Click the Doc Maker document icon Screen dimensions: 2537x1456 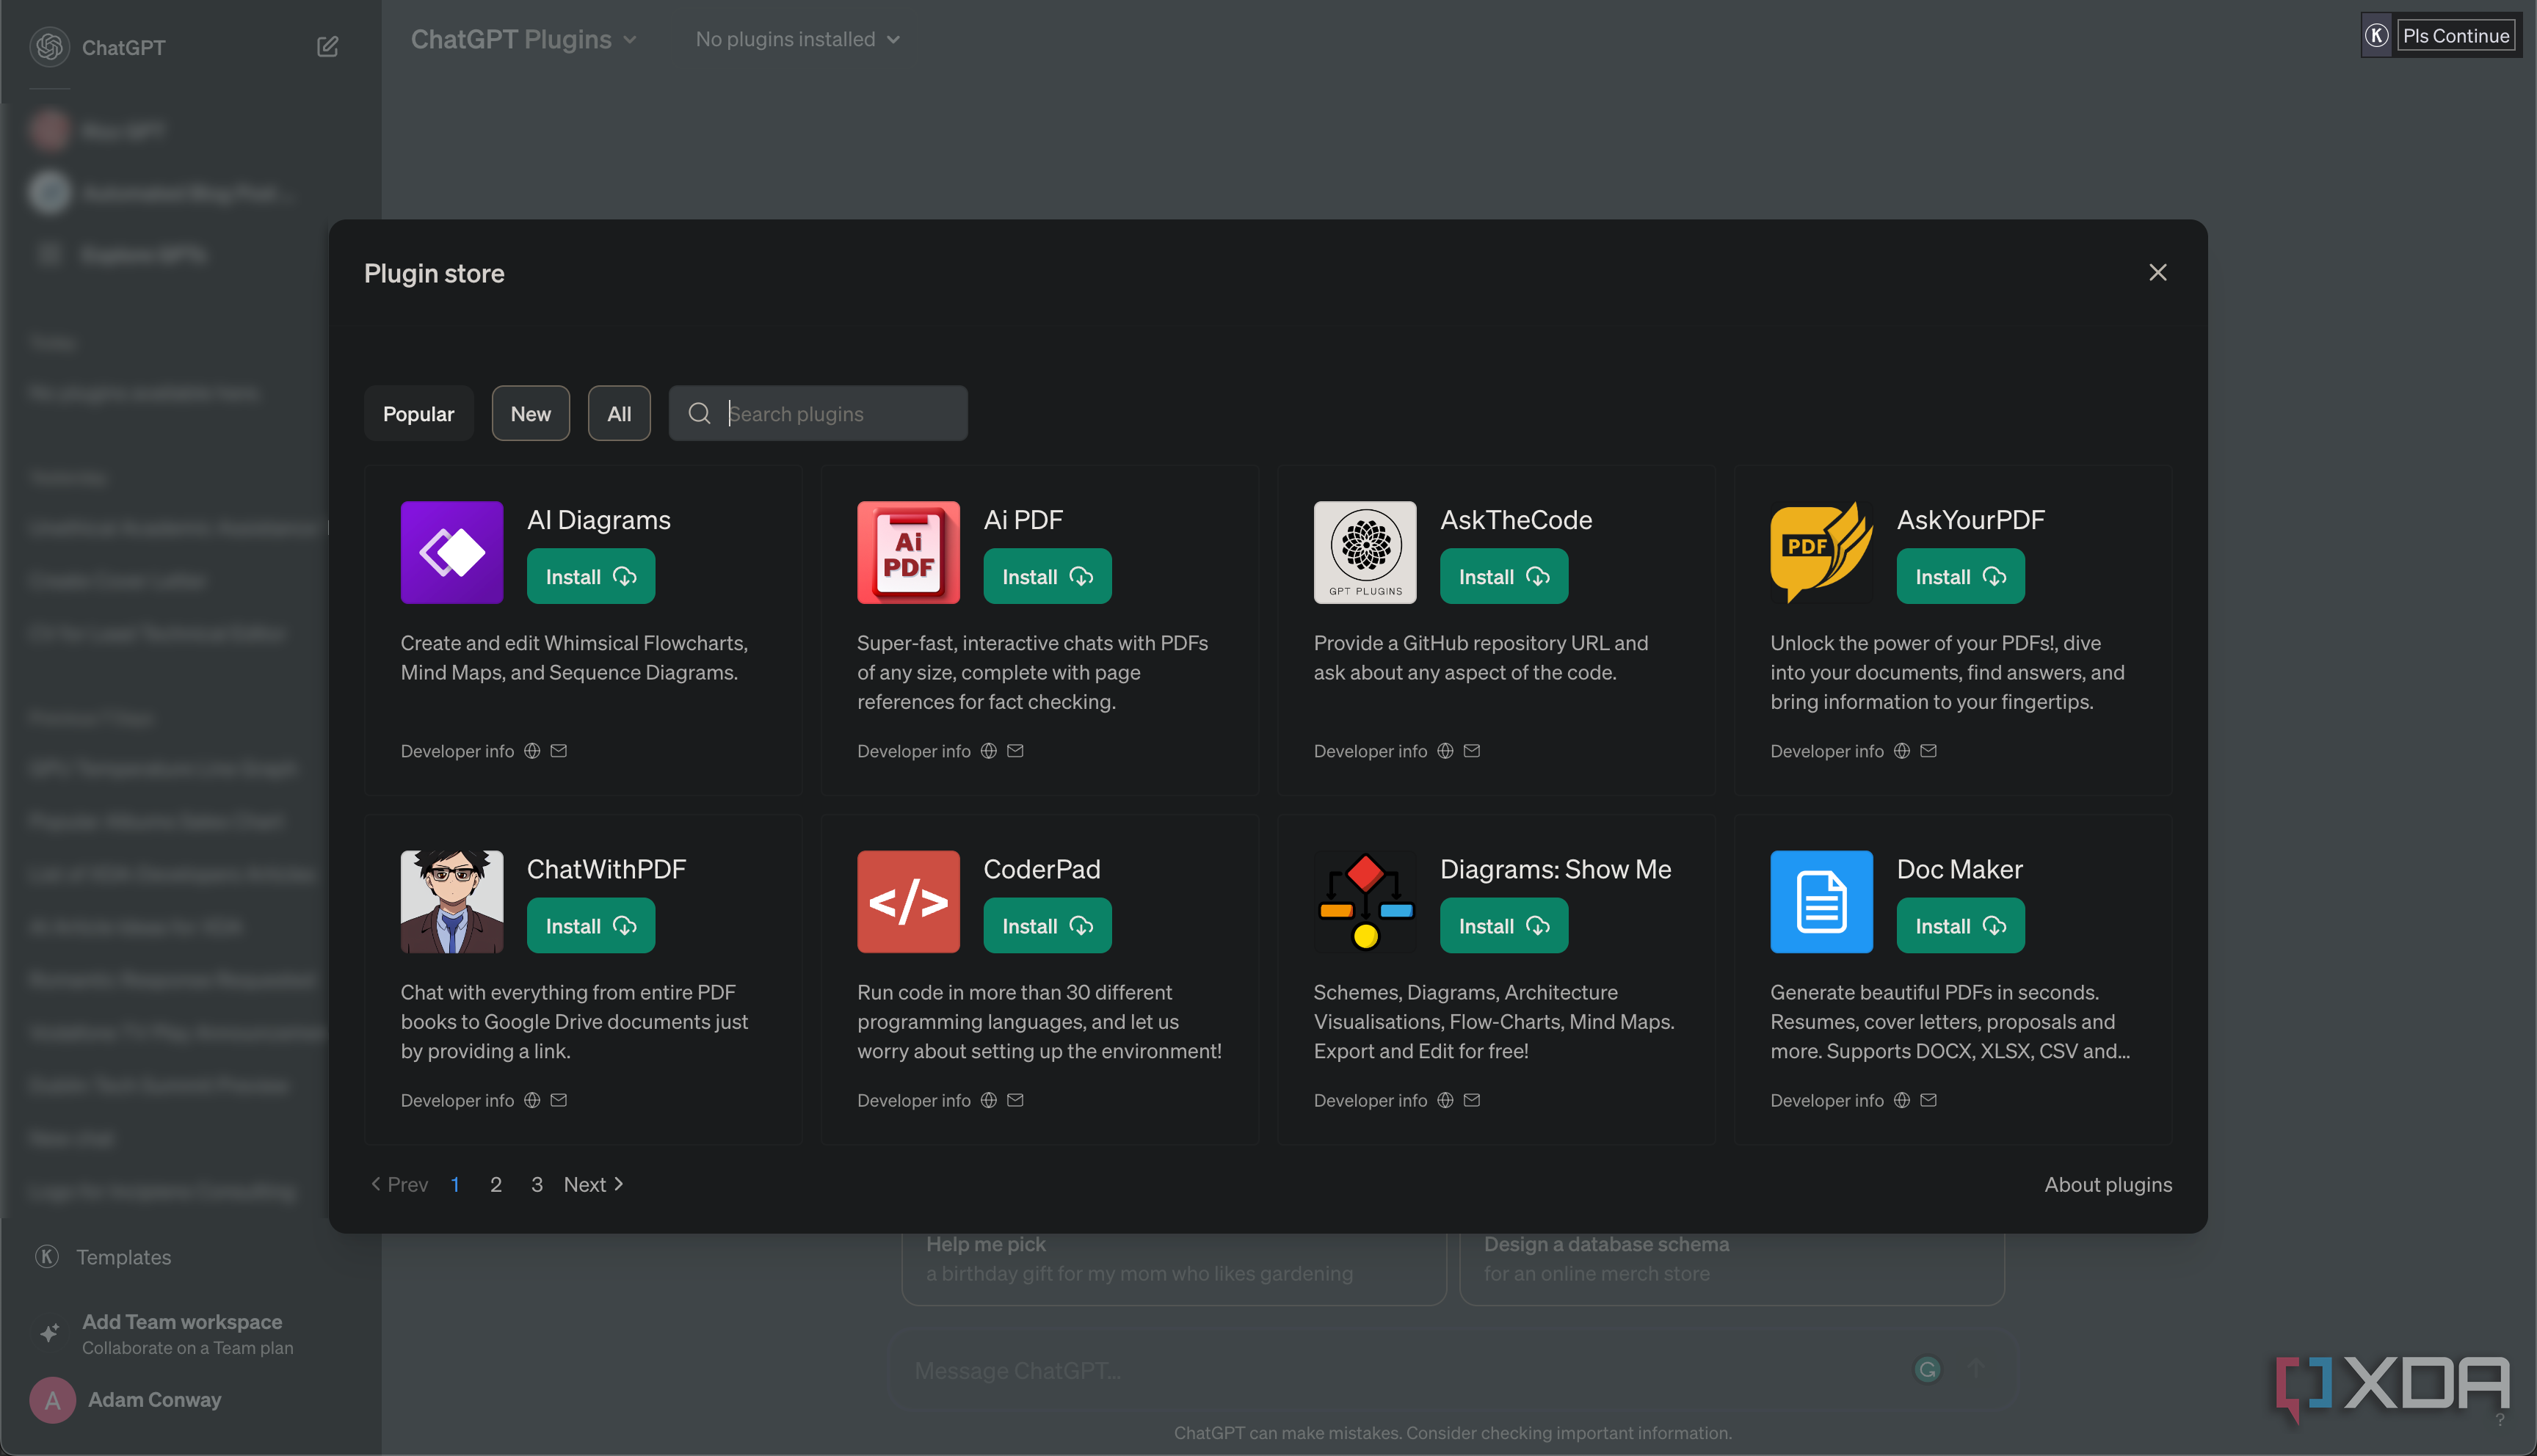tap(1821, 901)
